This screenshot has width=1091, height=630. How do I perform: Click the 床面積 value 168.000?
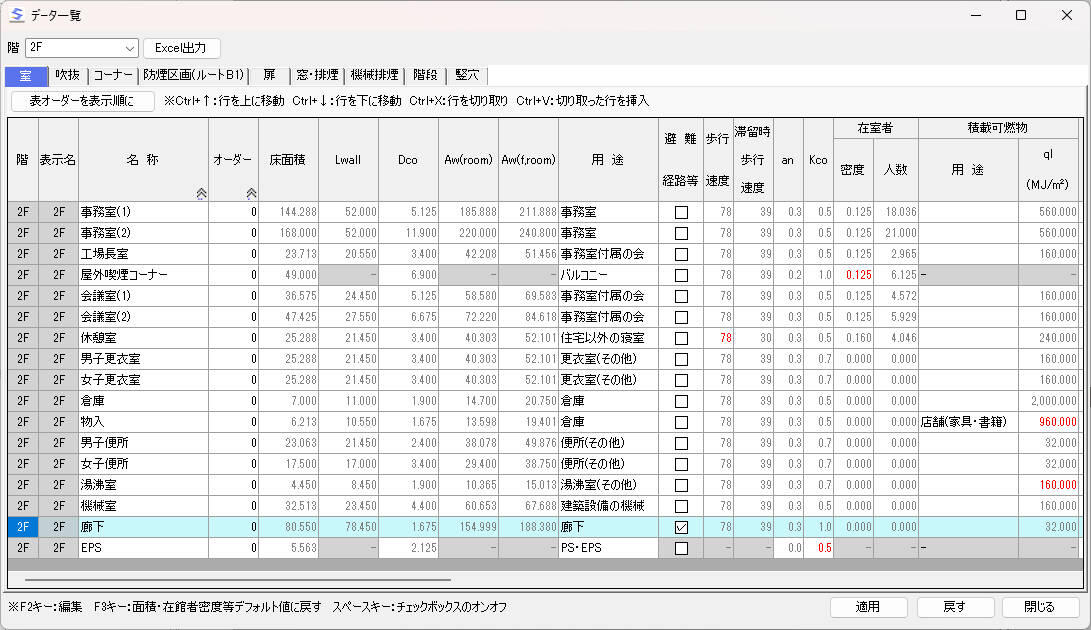coord(289,233)
